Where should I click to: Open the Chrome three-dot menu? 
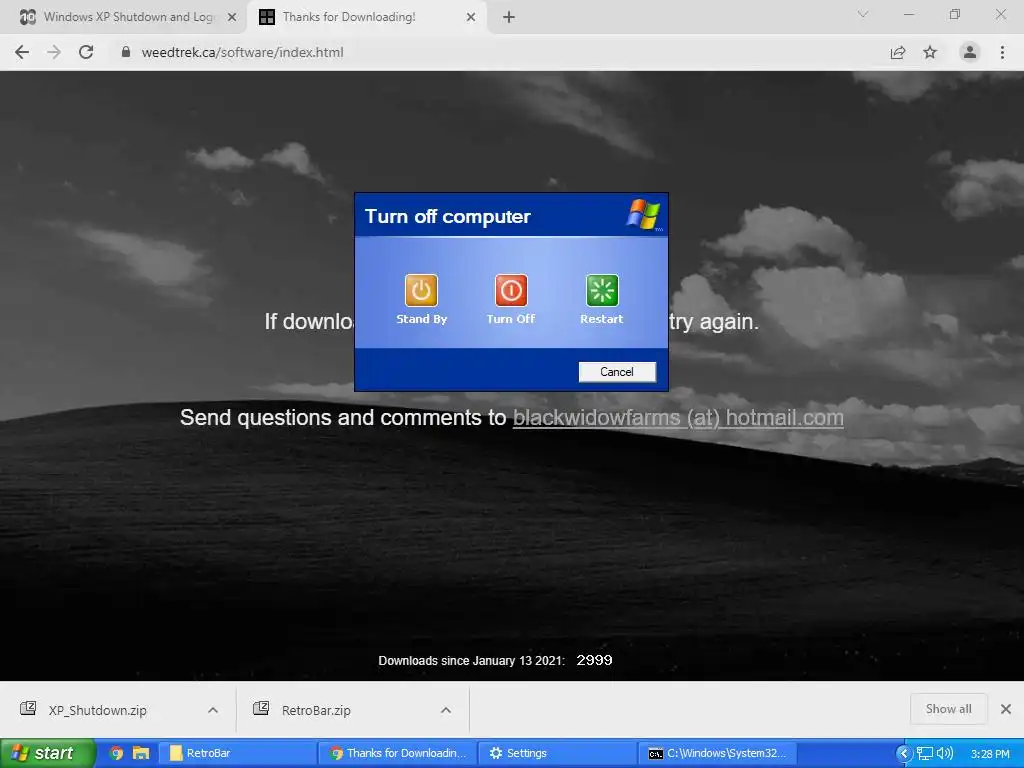(1002, 52)
